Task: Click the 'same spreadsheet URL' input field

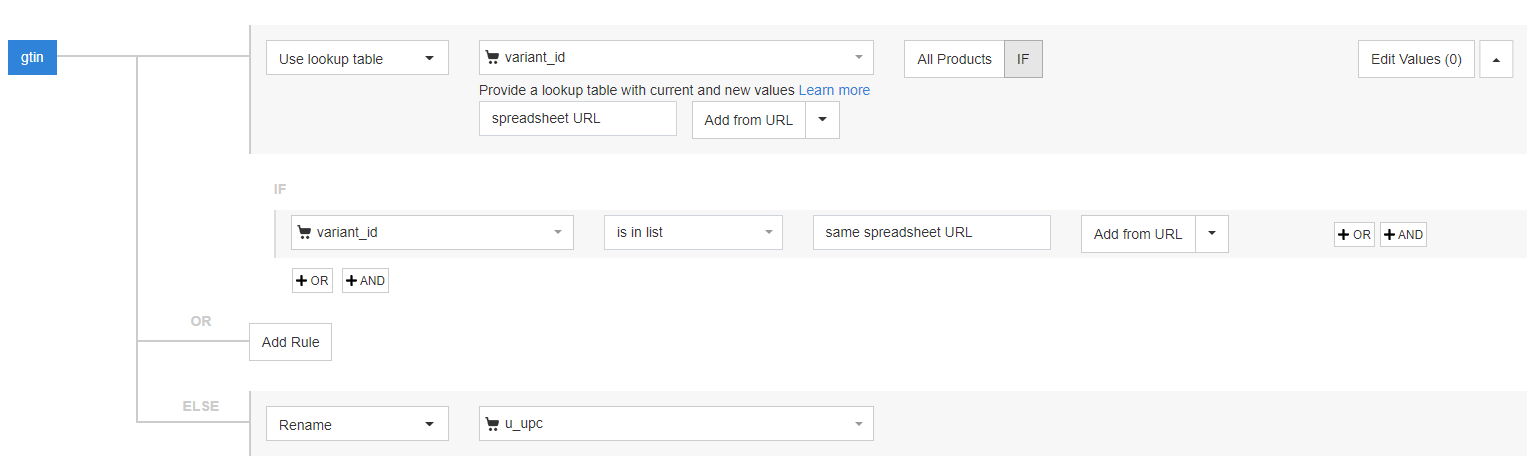Action: point(931,233)
